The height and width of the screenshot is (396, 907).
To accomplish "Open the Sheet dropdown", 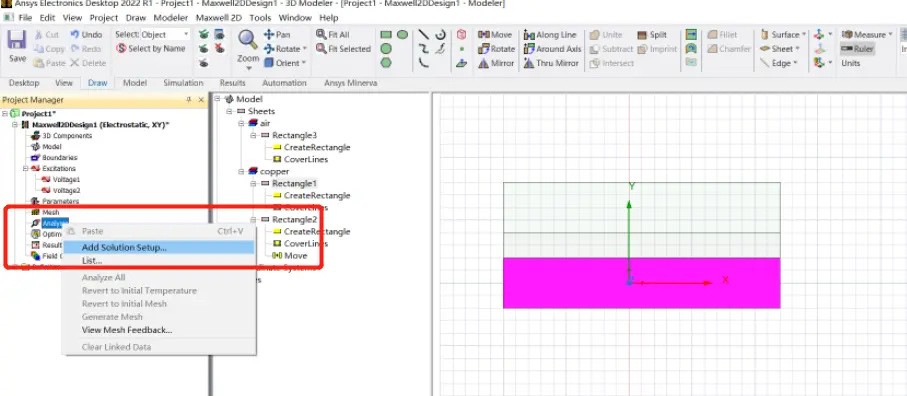I will click(798, 49).
